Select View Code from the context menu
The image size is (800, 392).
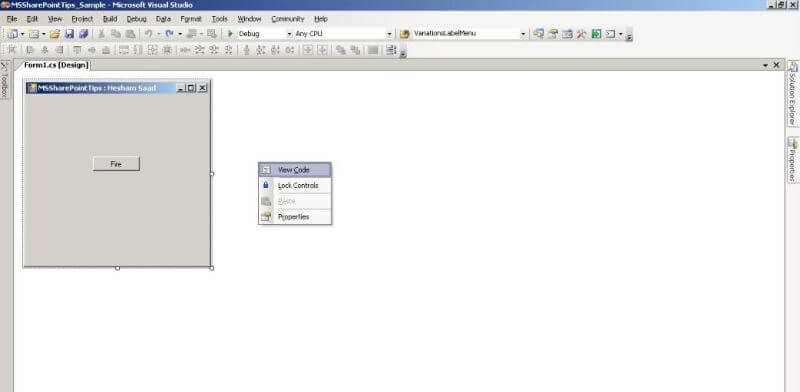(295, 169)
